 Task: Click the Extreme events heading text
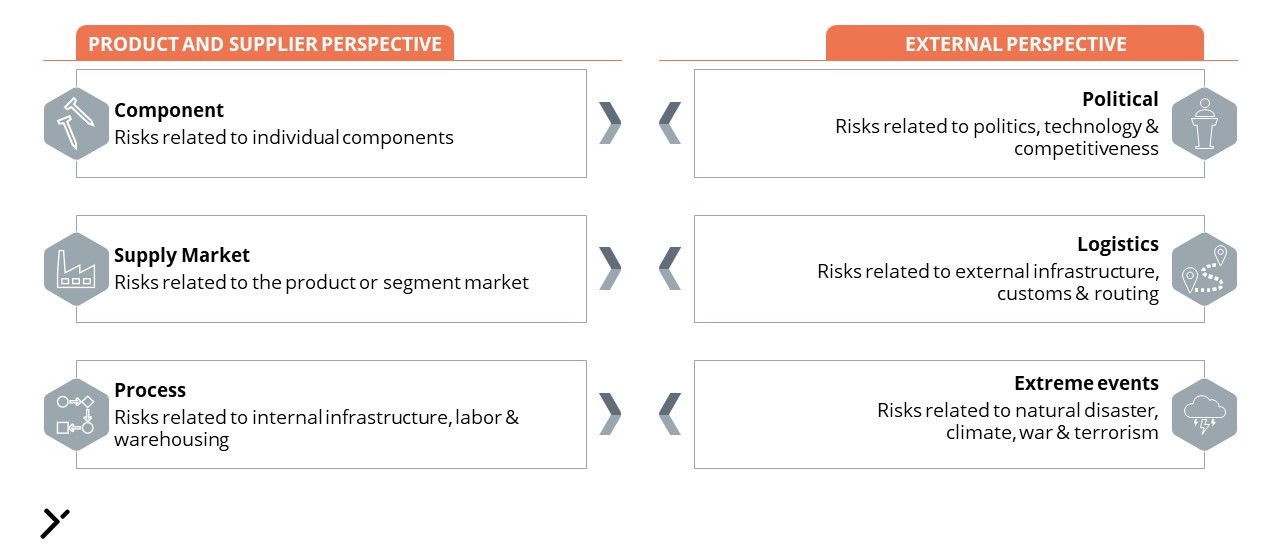(x=1086, y=383)
